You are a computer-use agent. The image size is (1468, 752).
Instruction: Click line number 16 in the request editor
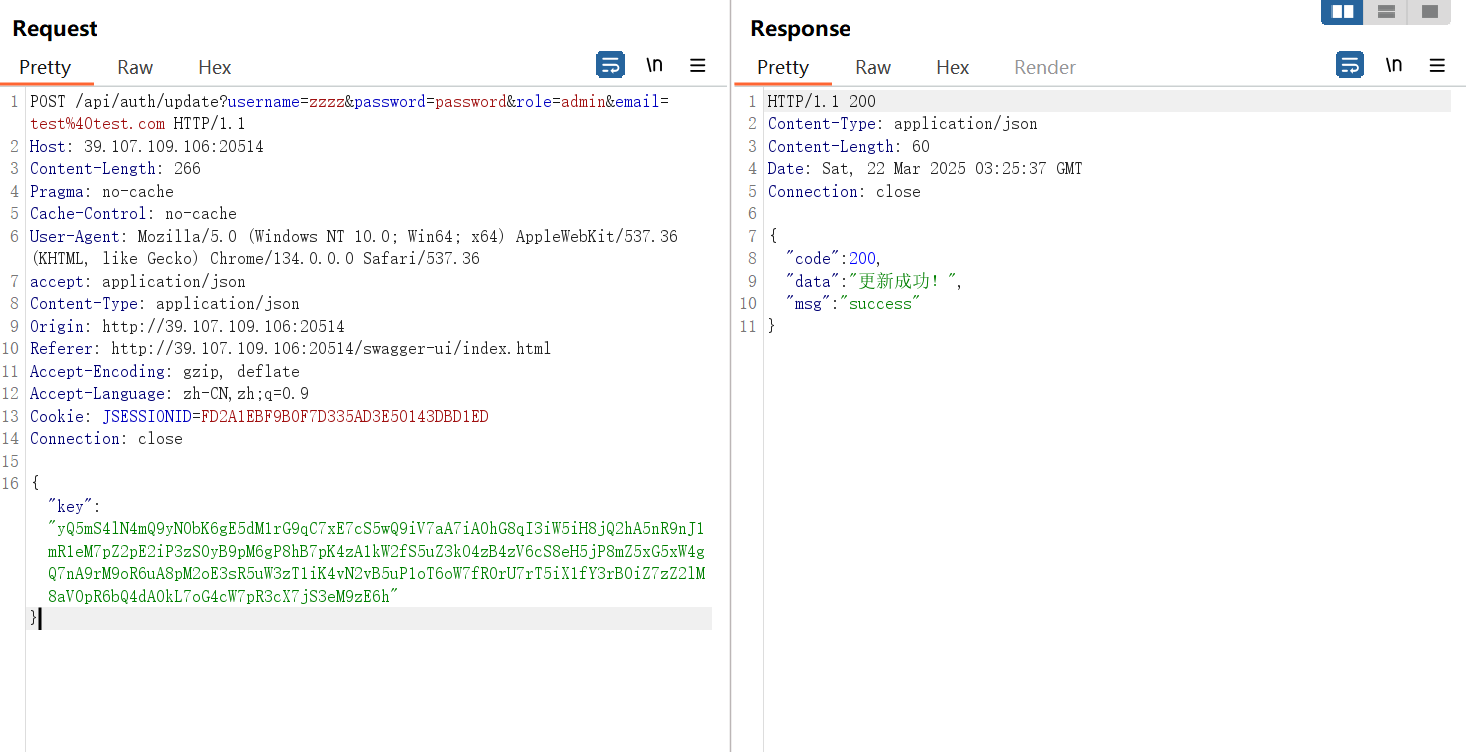pyautogui.click(x=10, y=482)
